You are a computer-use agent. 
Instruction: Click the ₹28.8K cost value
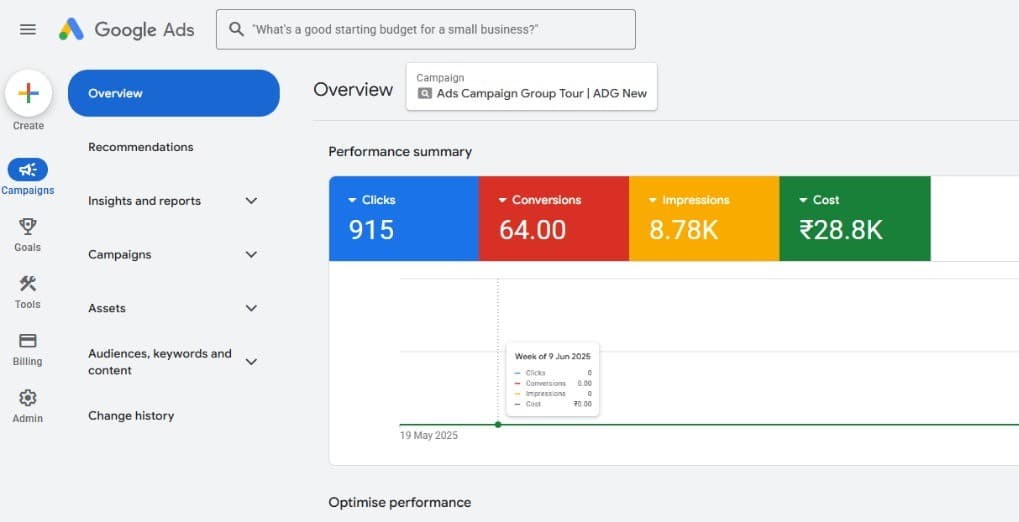click(x=841, y=230)
